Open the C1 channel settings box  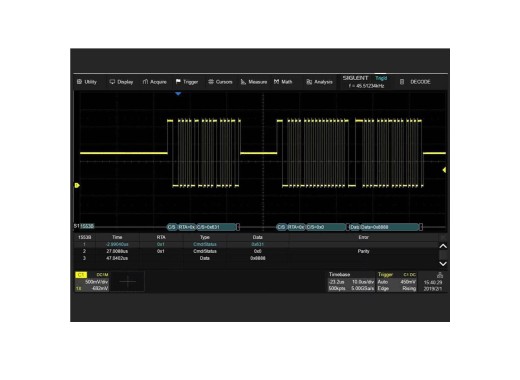(x=92, y=282)
